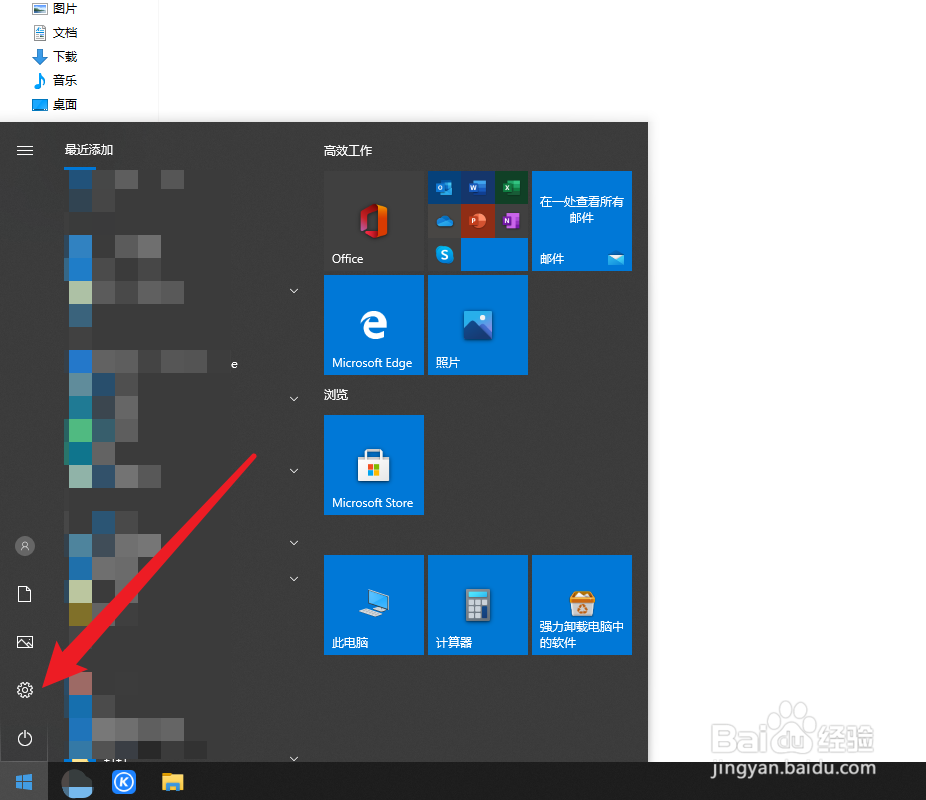Click the Power button icon
The width and height of the screenshot is (926, 800).
coord(25,738)
